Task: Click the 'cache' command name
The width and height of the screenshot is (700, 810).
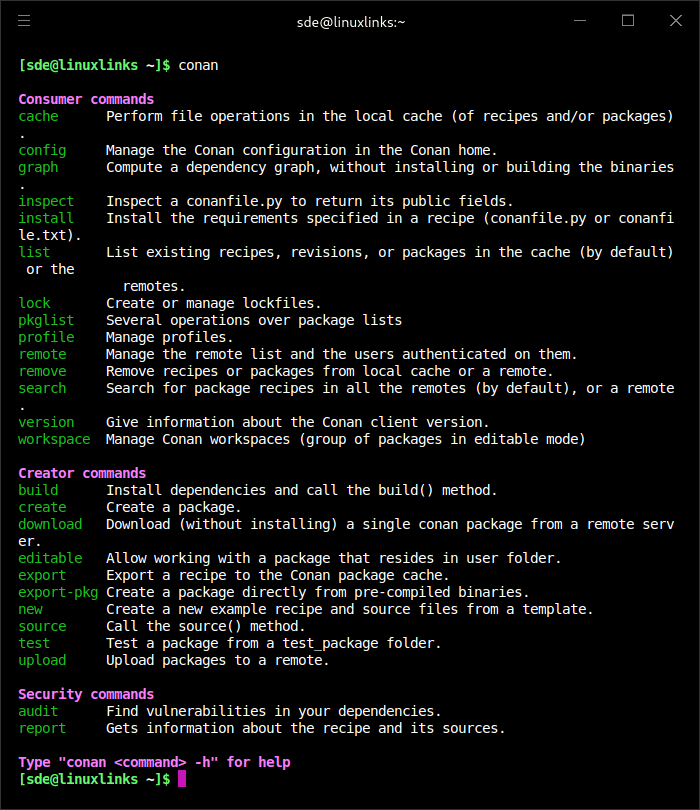Action: pyautogui.click(x=38, y=116)
